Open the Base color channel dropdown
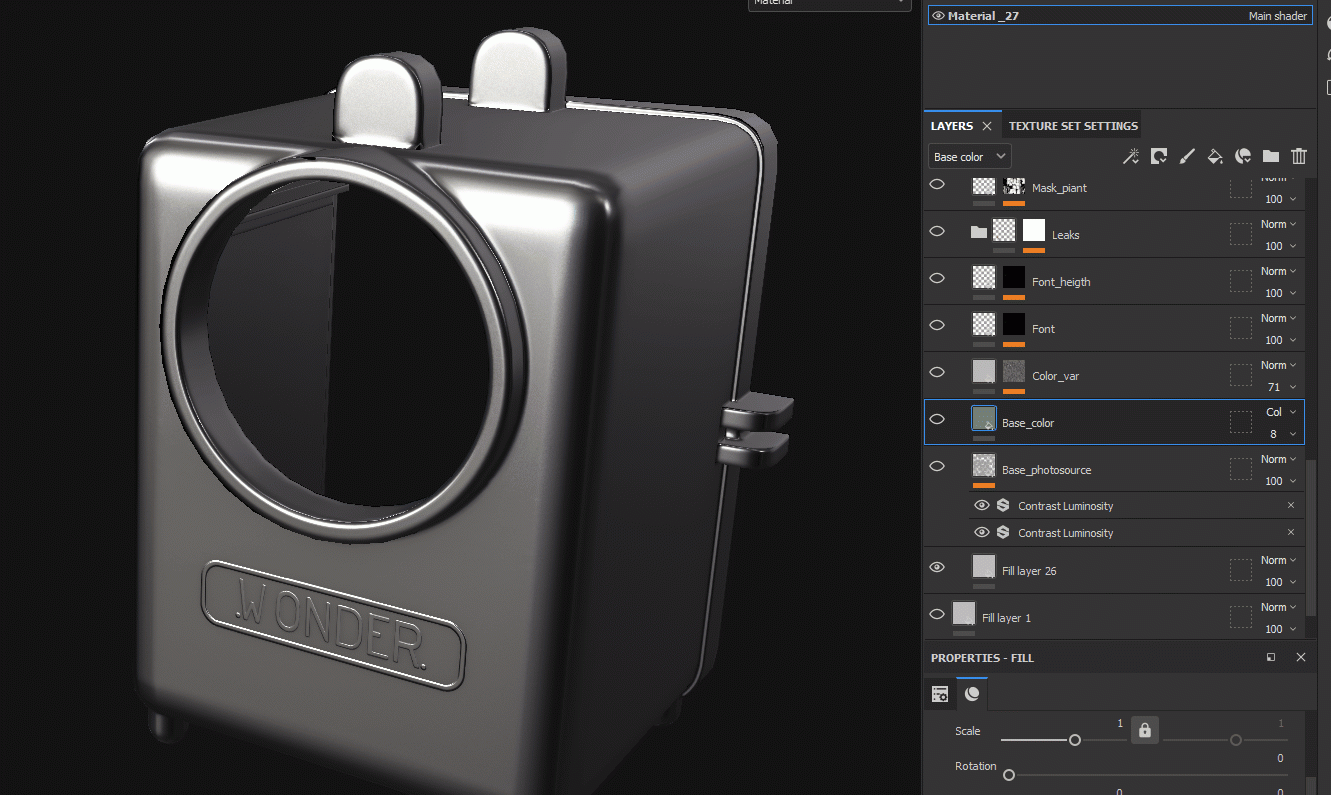The height and width of the screenshot is (795, 1331). 969,157
